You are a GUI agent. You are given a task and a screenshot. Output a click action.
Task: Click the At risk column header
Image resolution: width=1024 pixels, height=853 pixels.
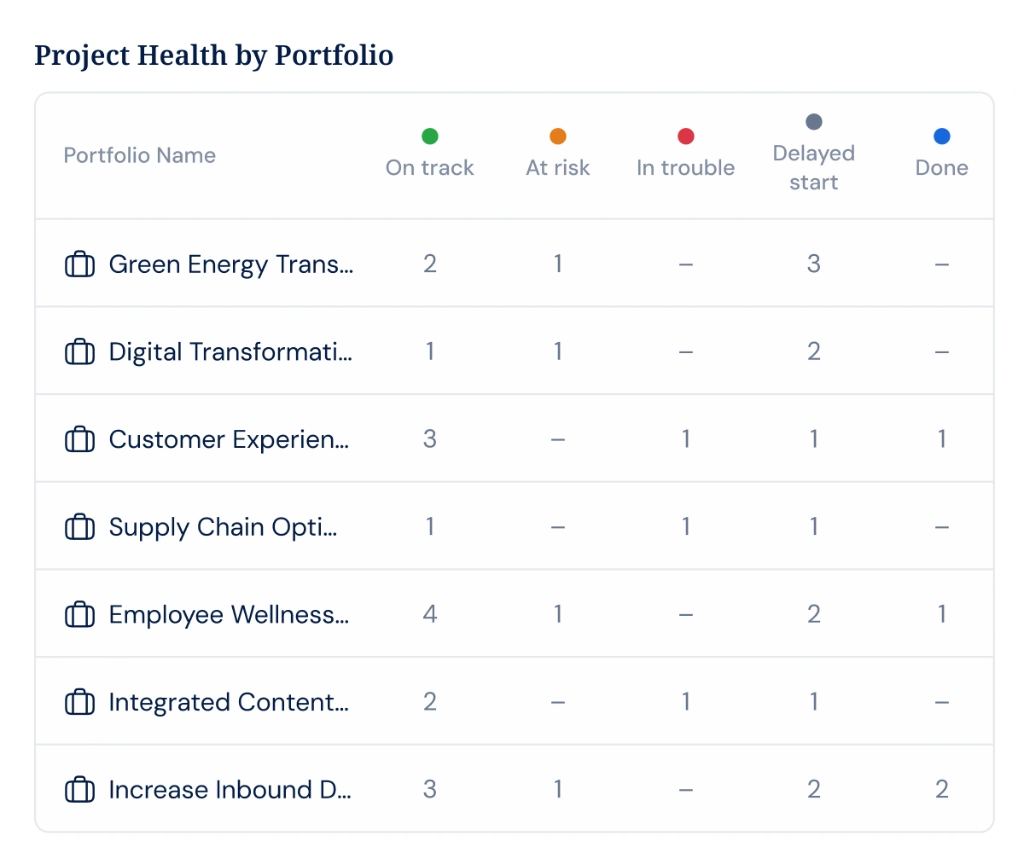[558, 168]
